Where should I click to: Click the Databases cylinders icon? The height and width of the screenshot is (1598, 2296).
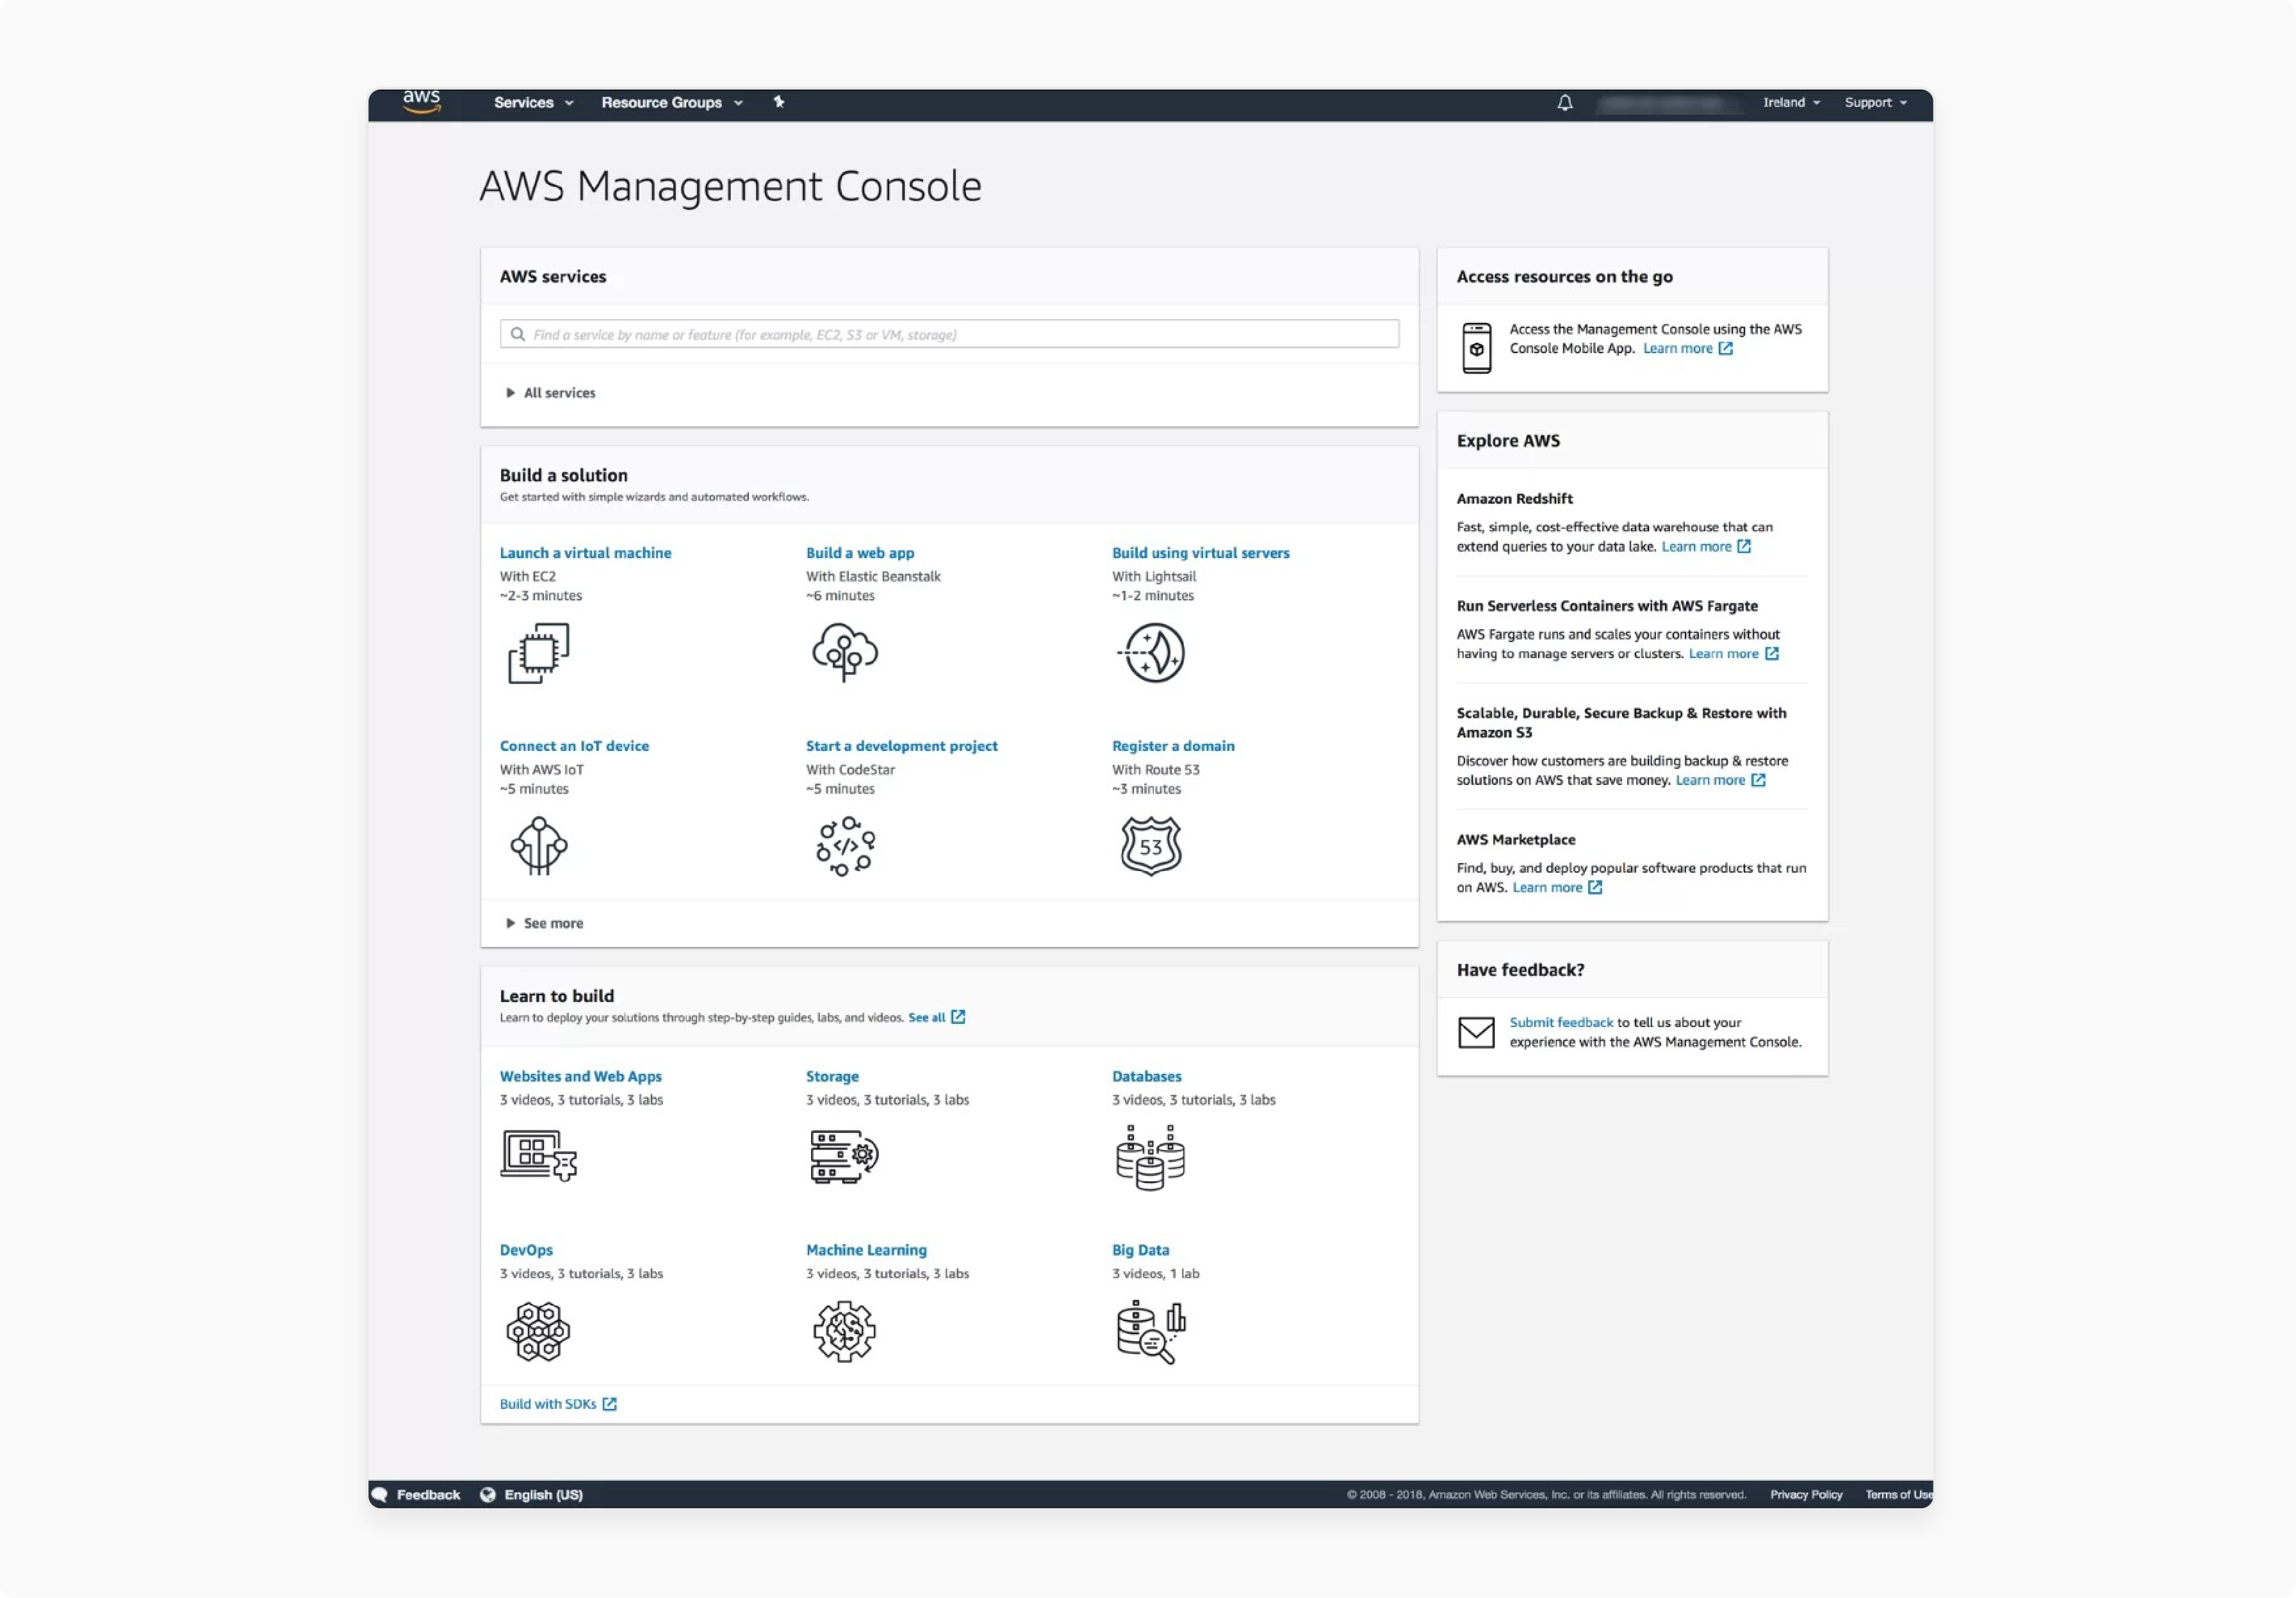1151,1157
